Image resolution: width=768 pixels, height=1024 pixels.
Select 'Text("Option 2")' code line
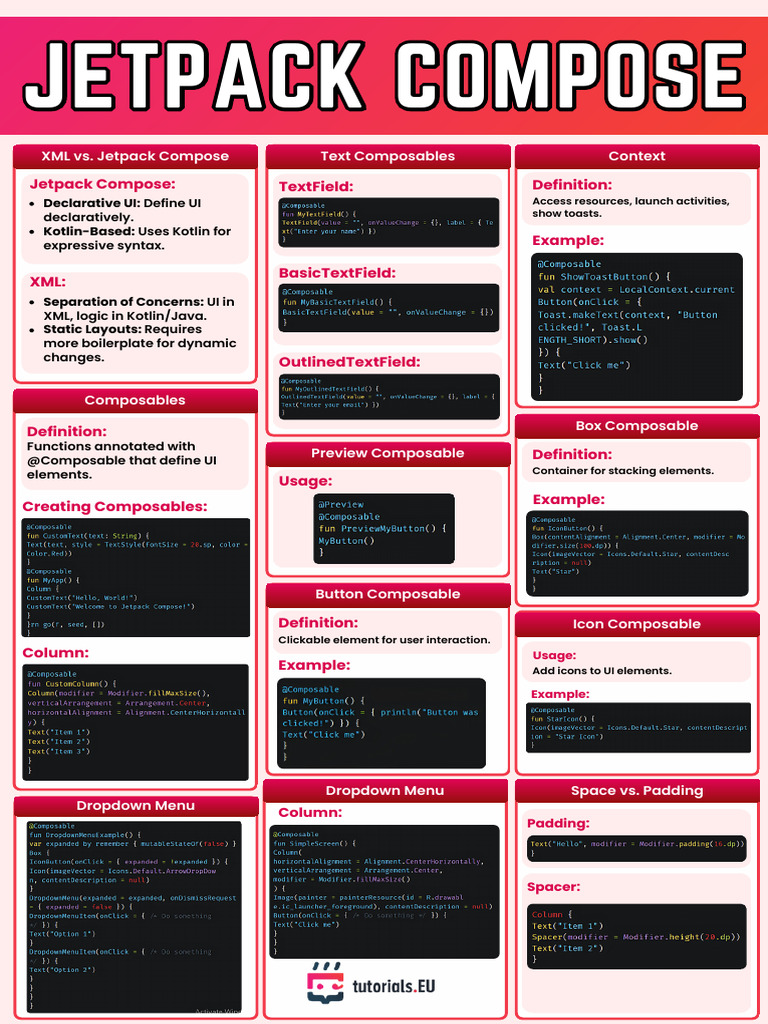pyautogui.click(x=62, y=970)
